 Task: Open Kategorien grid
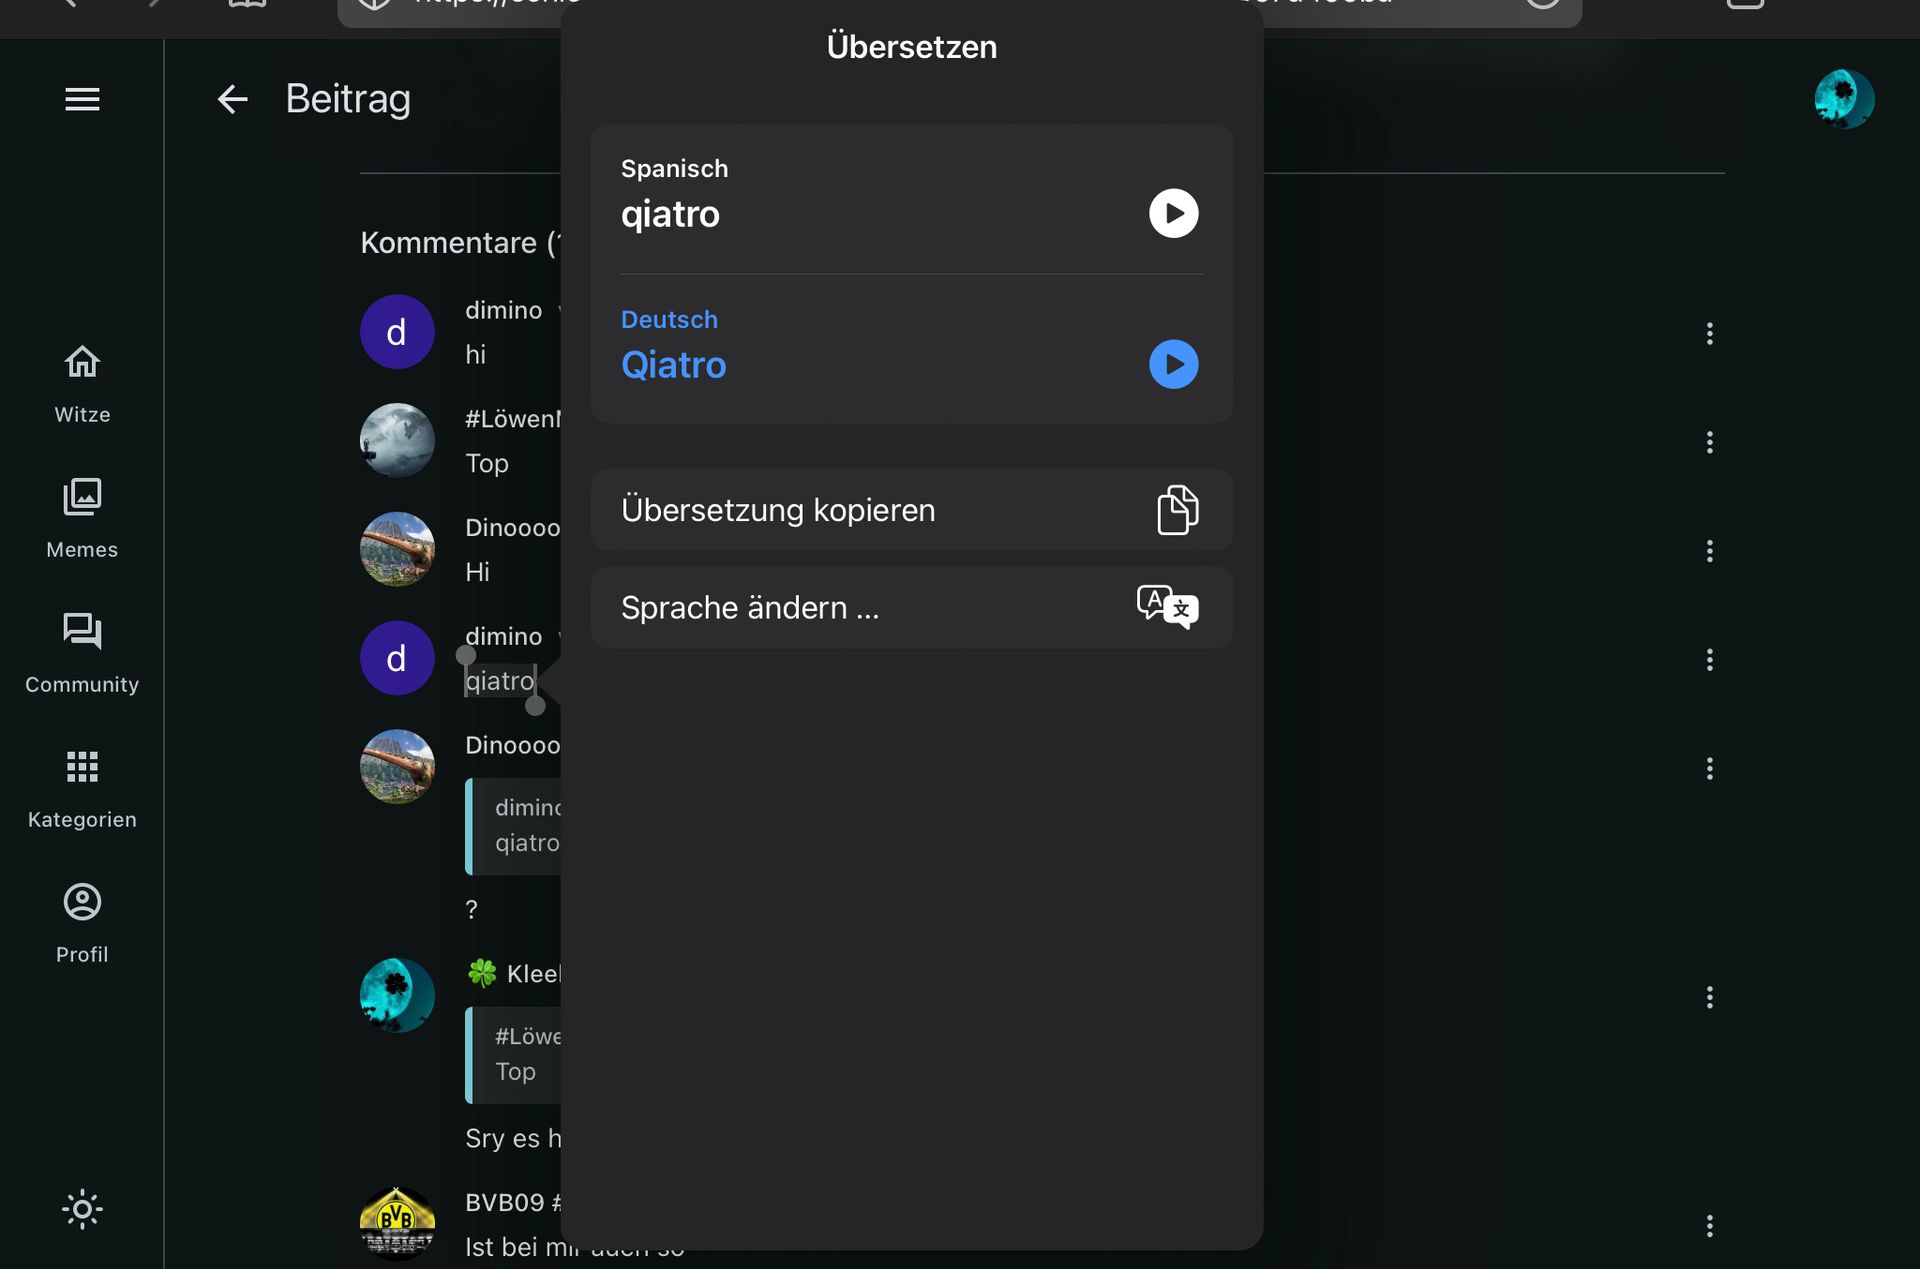pos(82,789)
